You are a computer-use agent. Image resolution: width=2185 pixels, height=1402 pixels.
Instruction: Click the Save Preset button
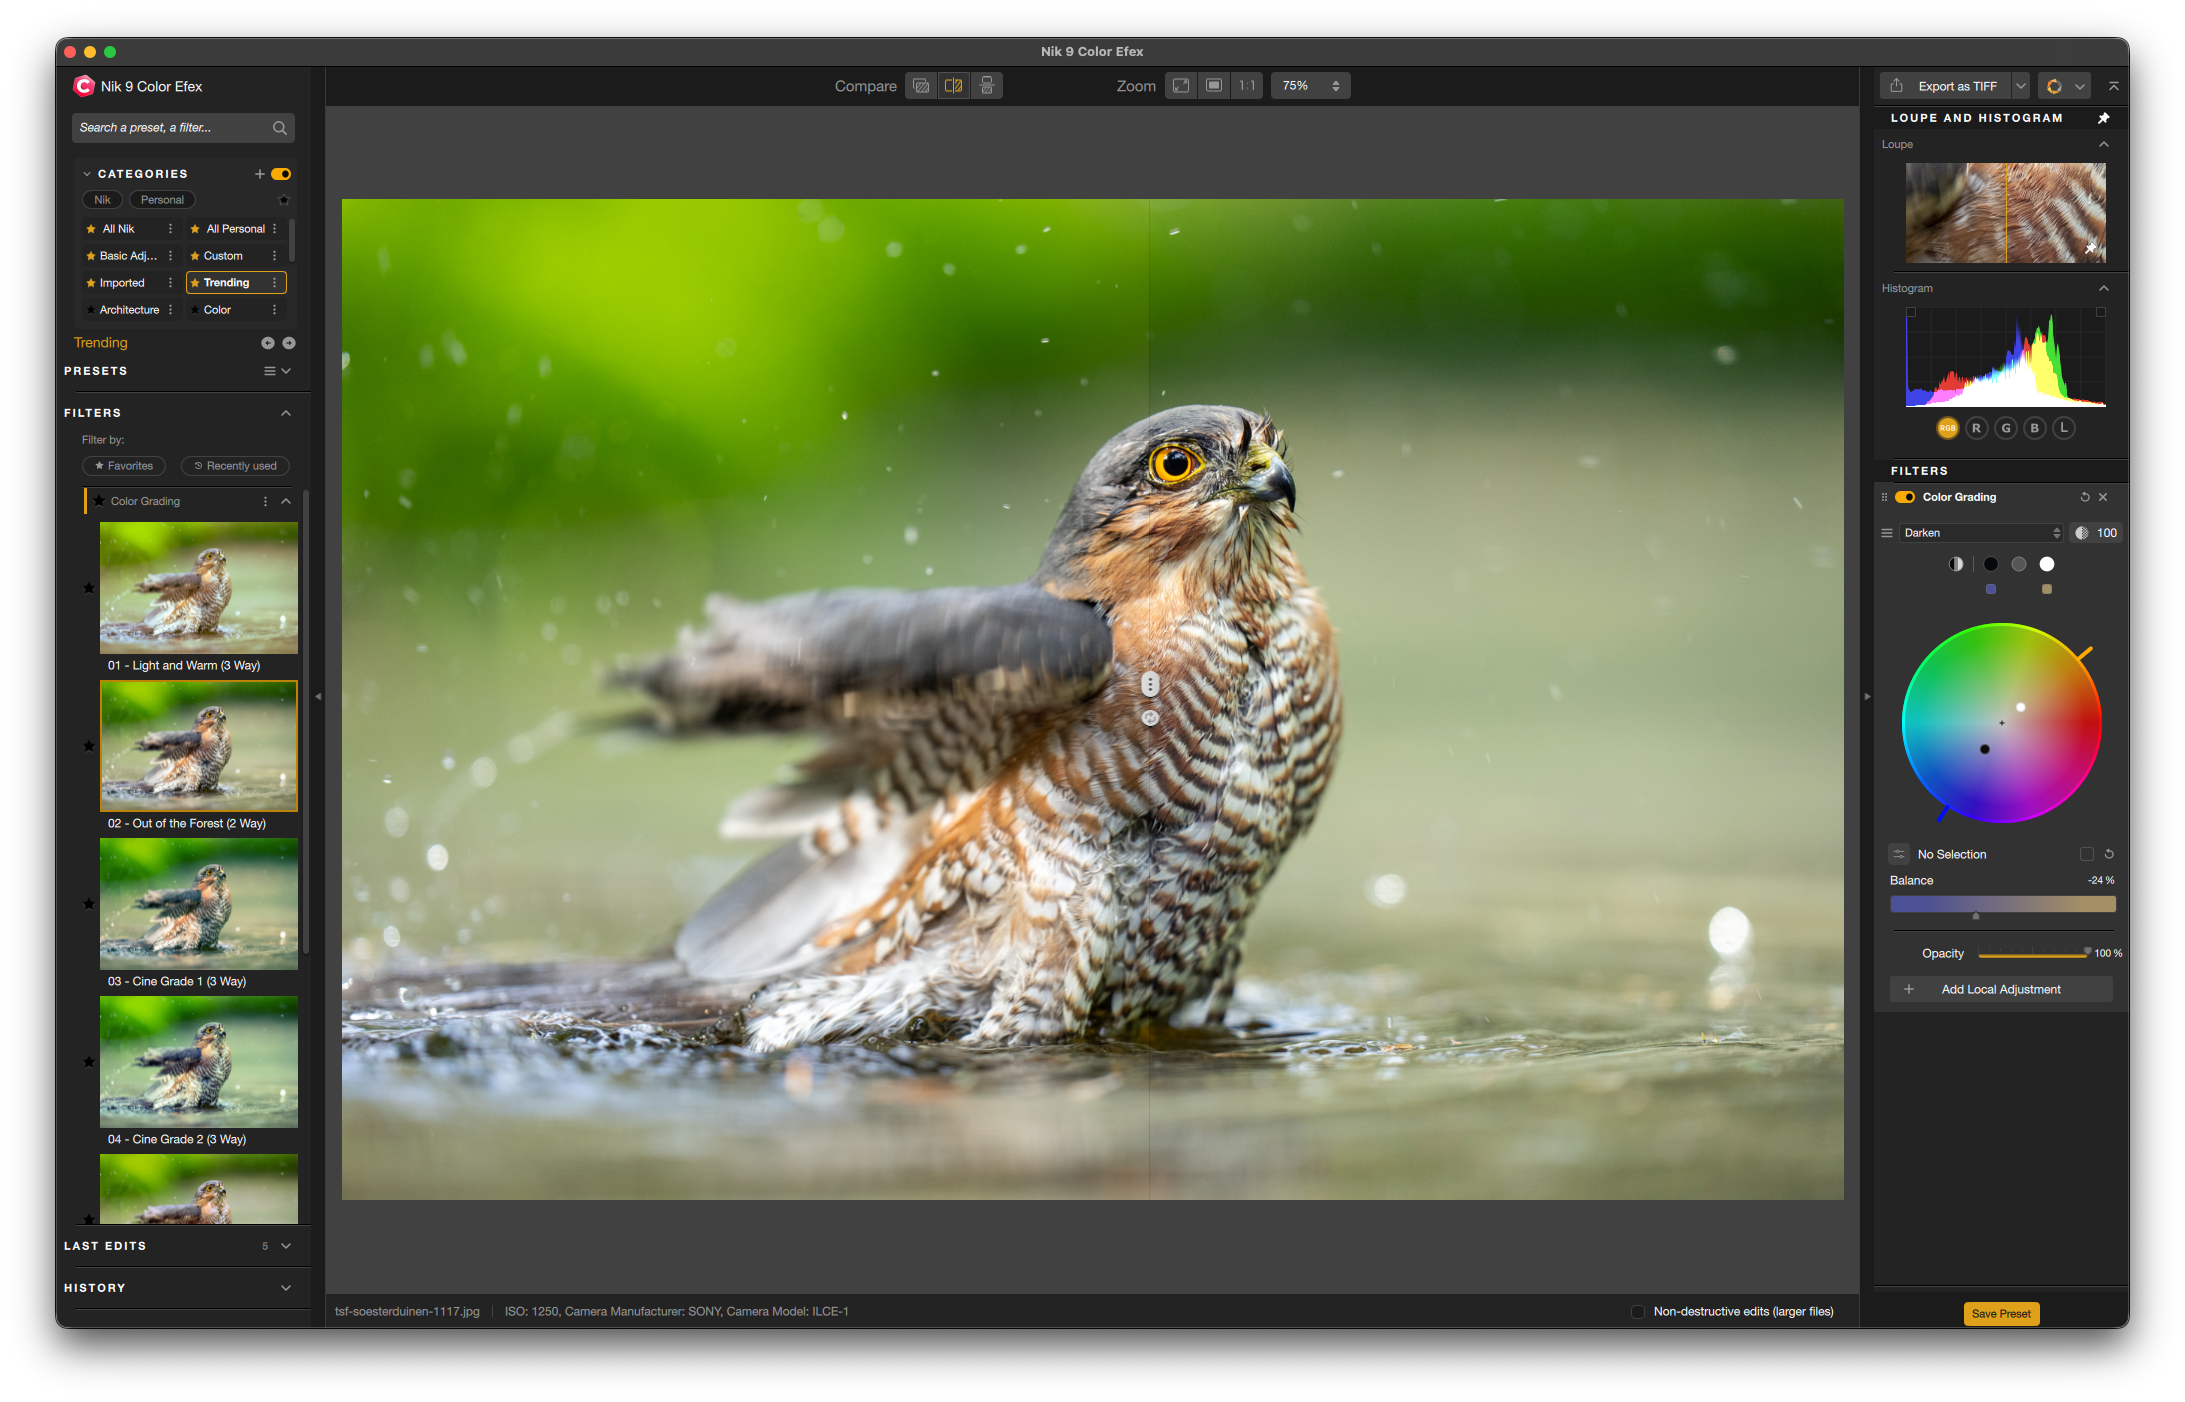coord(2000,1313)
